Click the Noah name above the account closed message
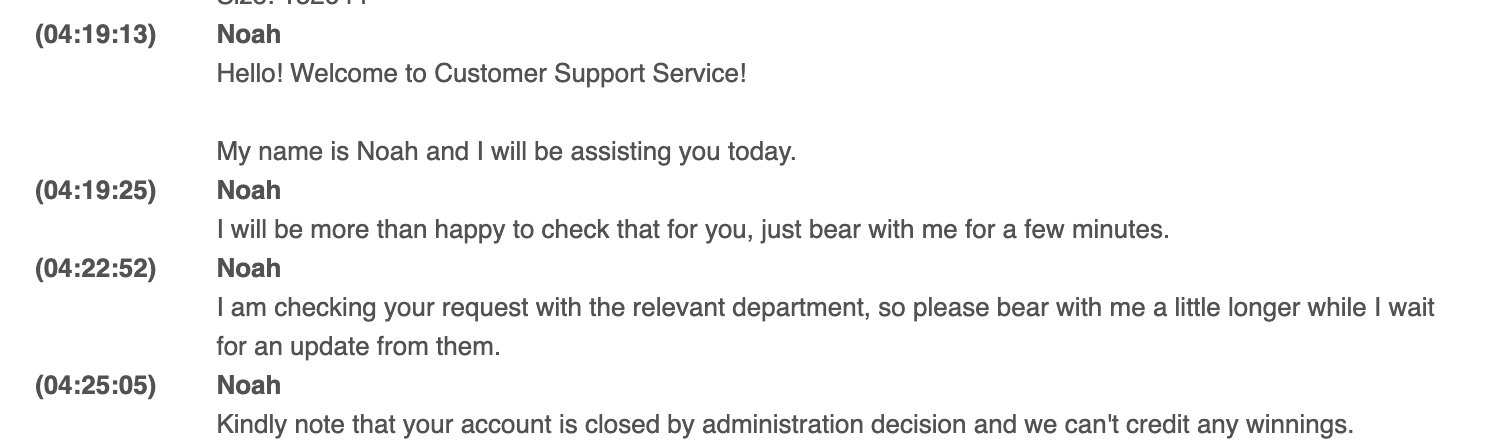 click(x=248, y=386)
